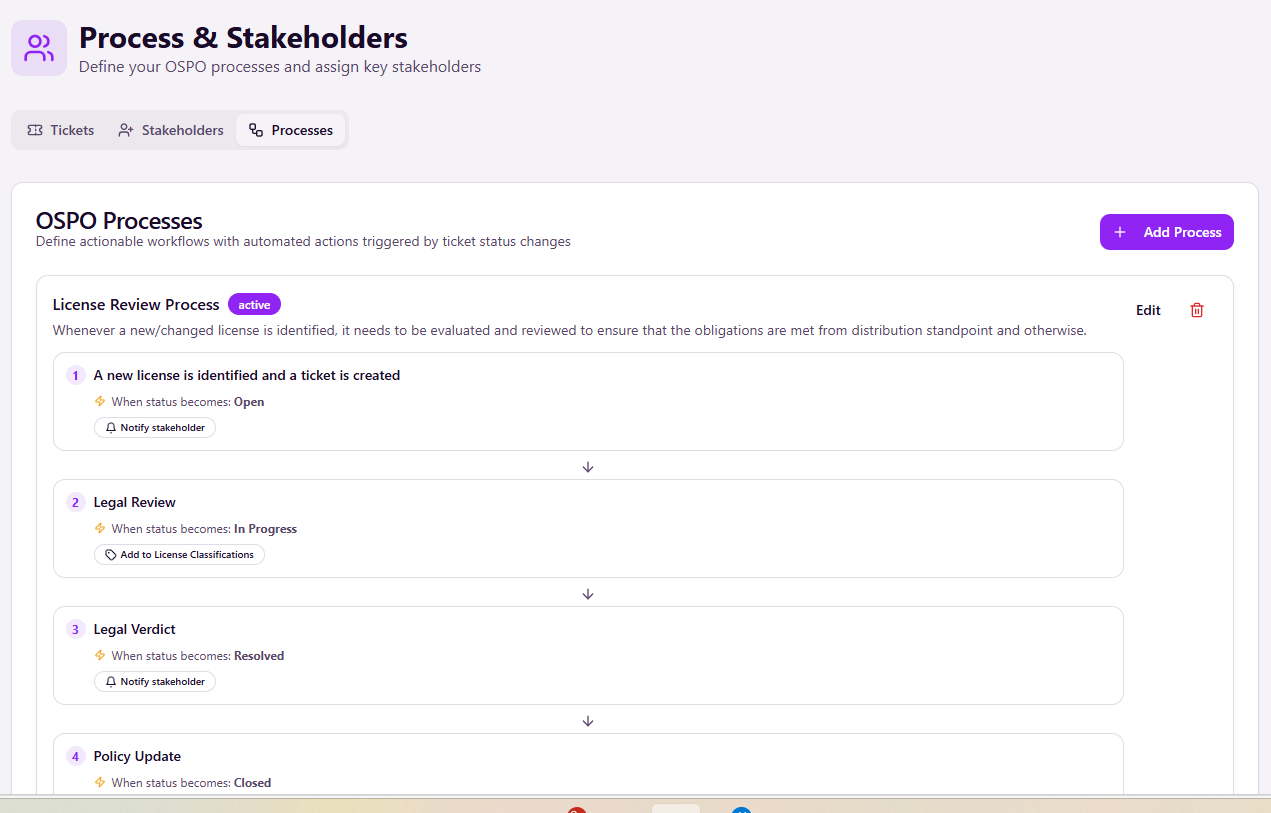The width and height of the screenshot is (1271, 813).
Task: Click the plus icon in Add Process
Action: [x=1120, y=232]
